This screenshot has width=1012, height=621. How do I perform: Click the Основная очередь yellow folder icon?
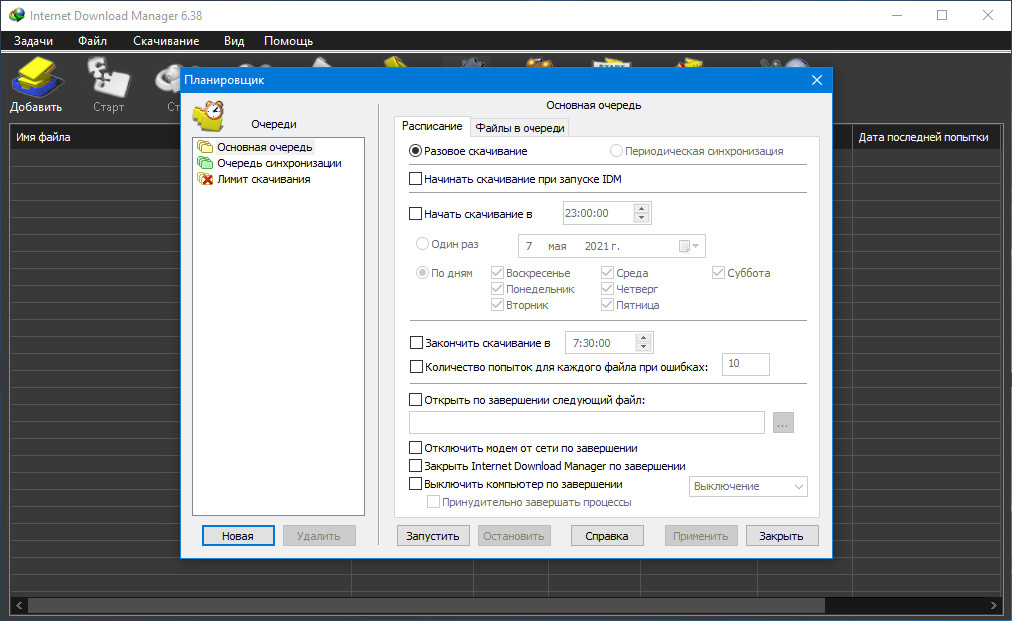205,147
